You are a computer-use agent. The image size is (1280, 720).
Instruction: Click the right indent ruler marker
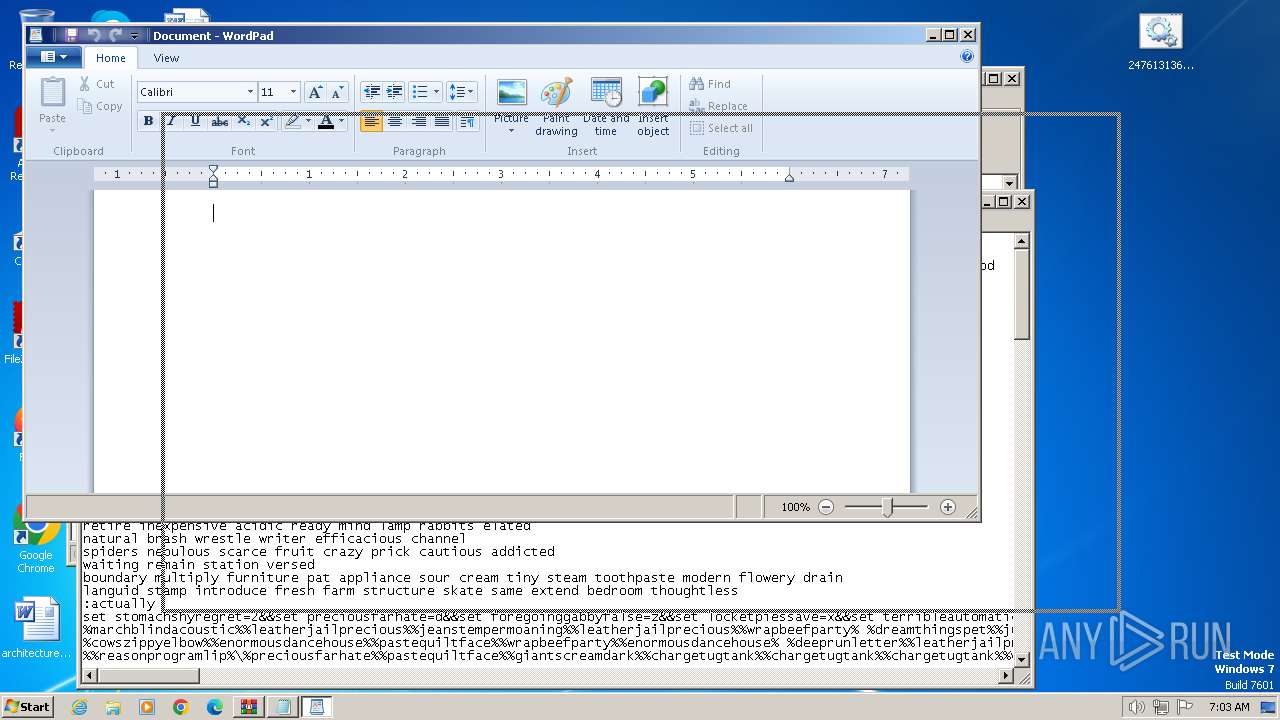click(x=789, y=177)
